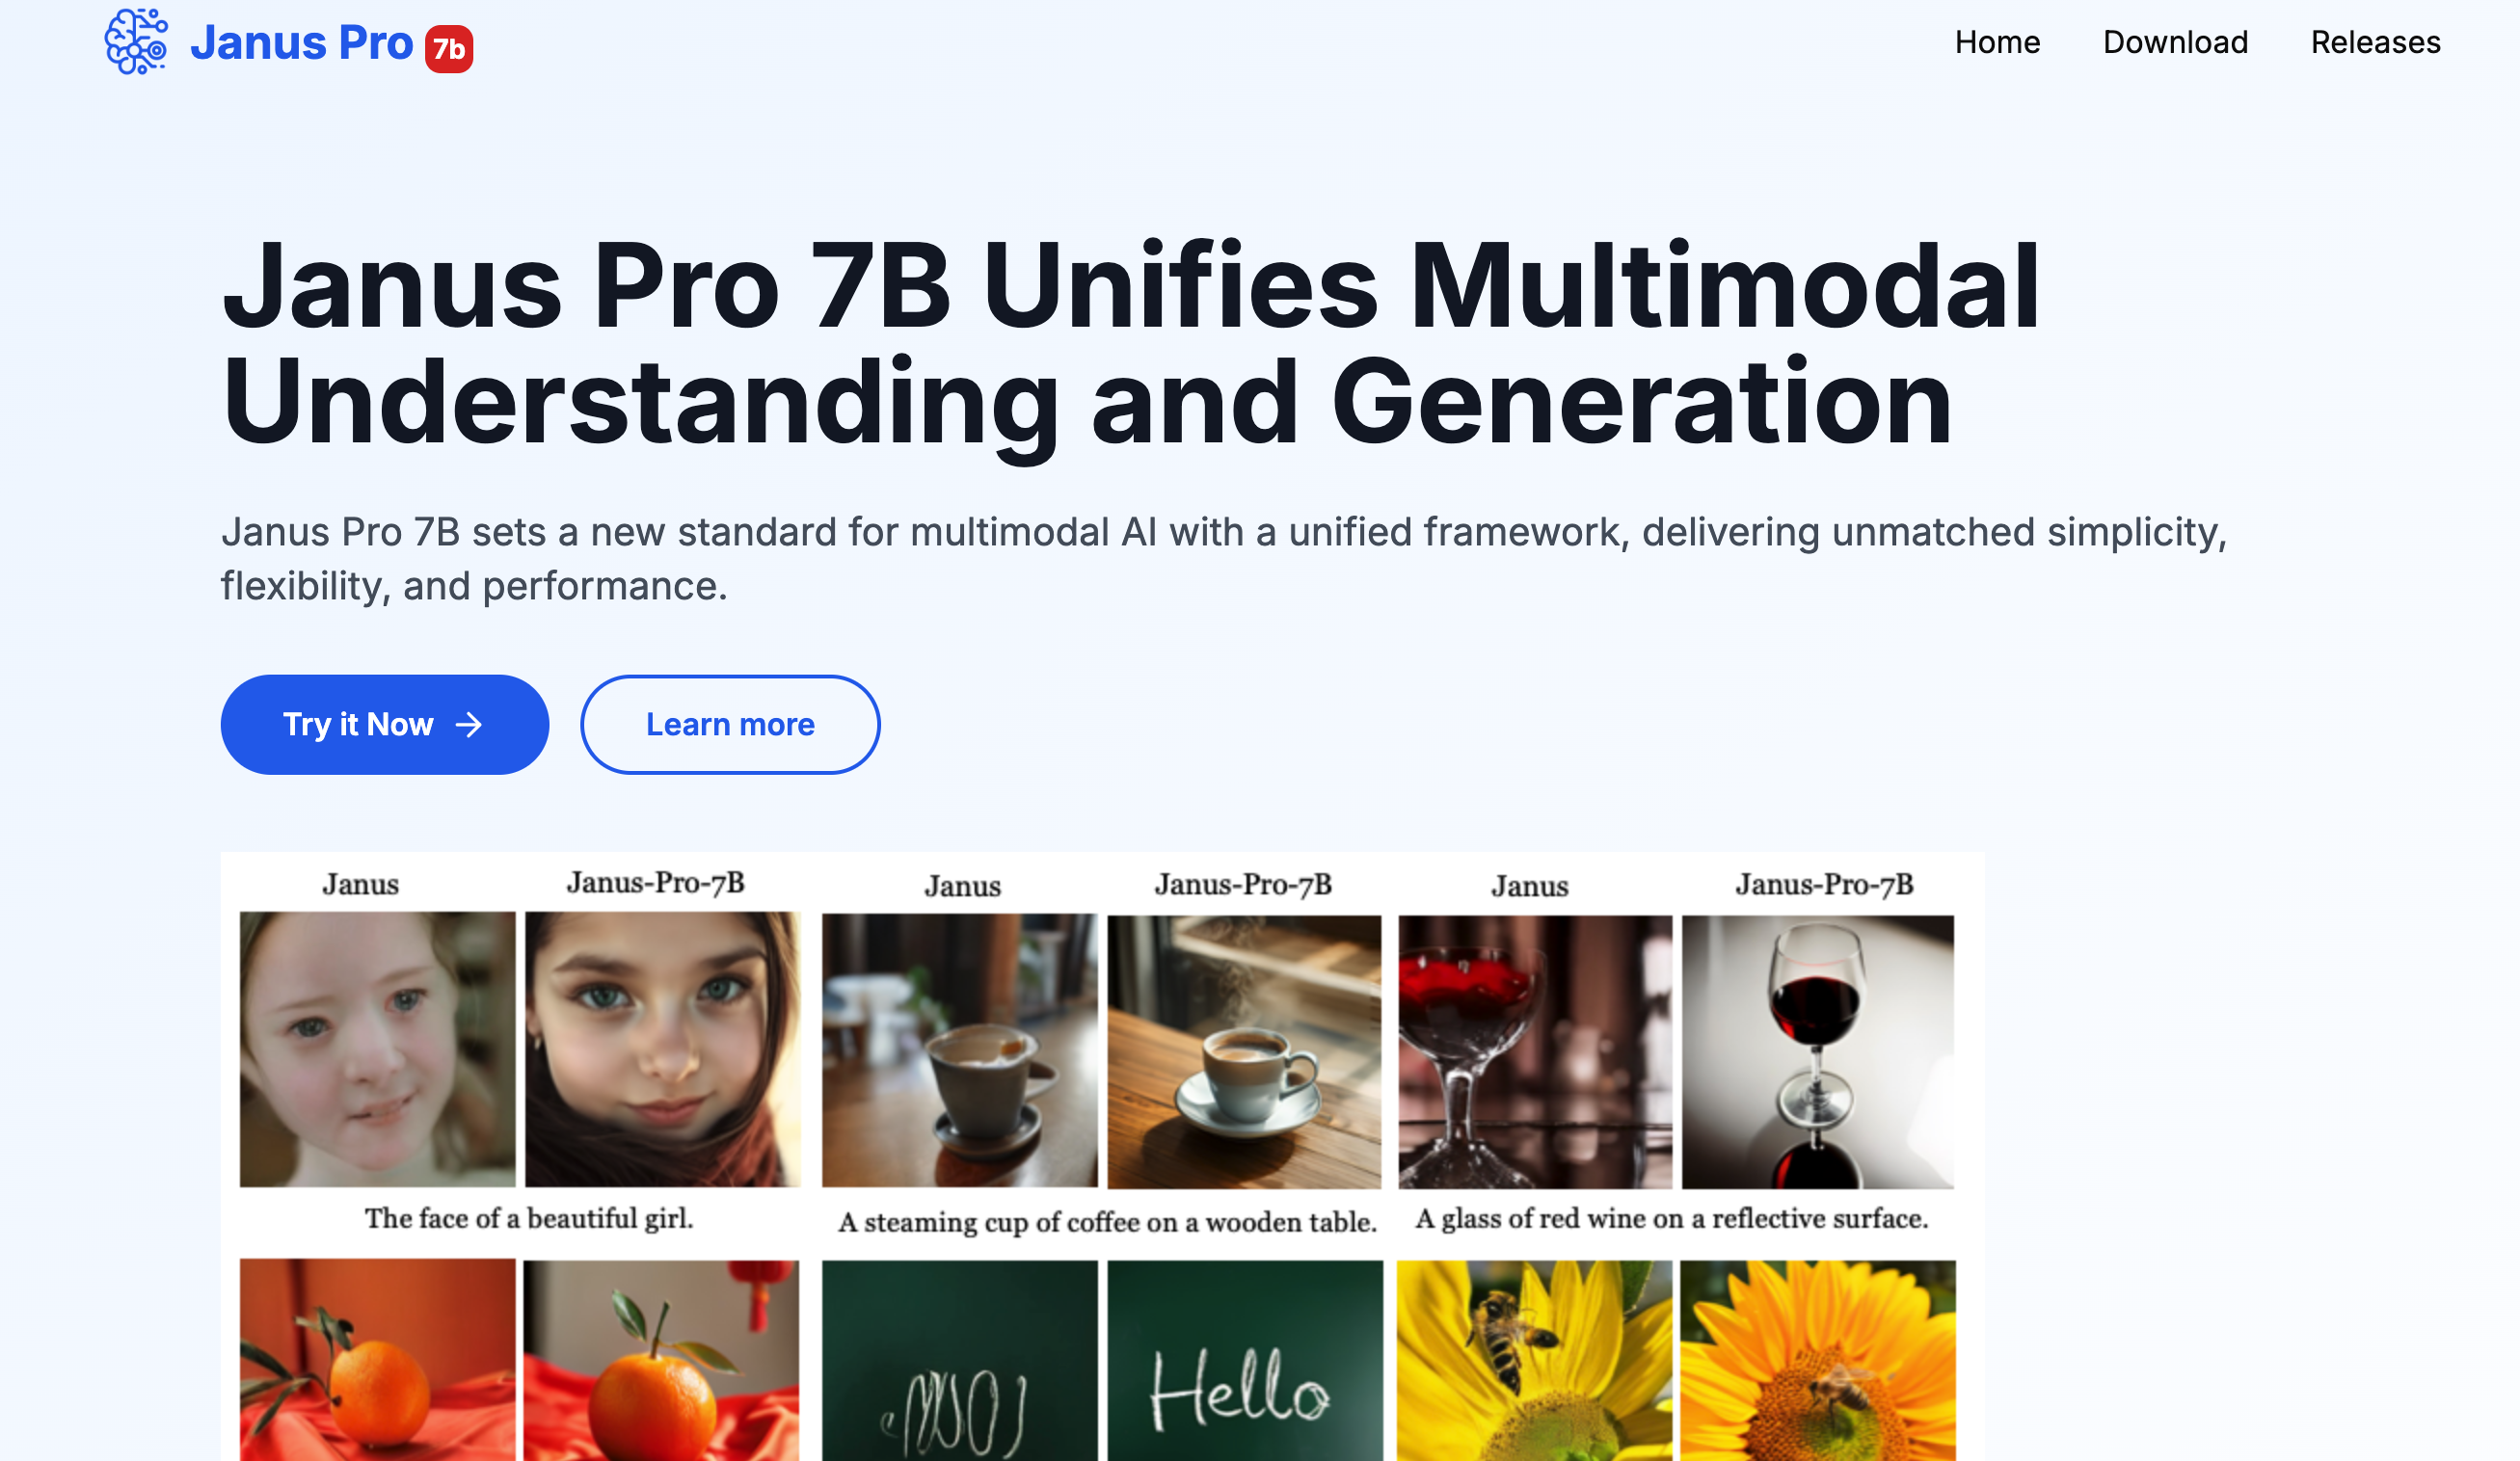Click the Try it Now button
2520x1461 pixels.
[x=385, y=724]
